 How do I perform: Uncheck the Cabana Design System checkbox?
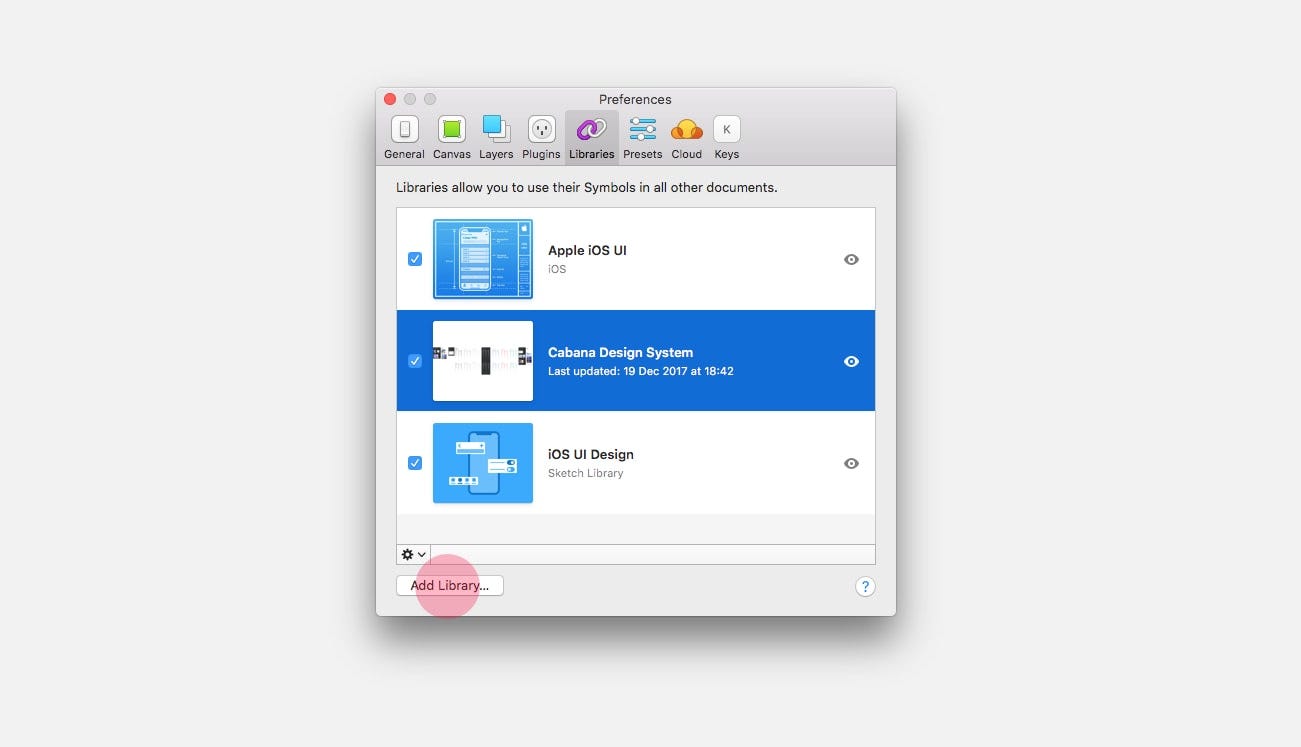(x=415, y=361)
